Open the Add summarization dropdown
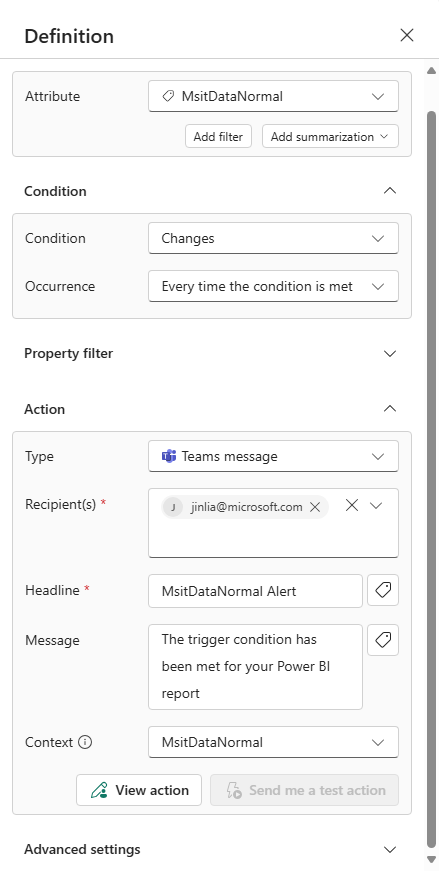Viewport: 439px width, 871px height. (x=330, y=137)
